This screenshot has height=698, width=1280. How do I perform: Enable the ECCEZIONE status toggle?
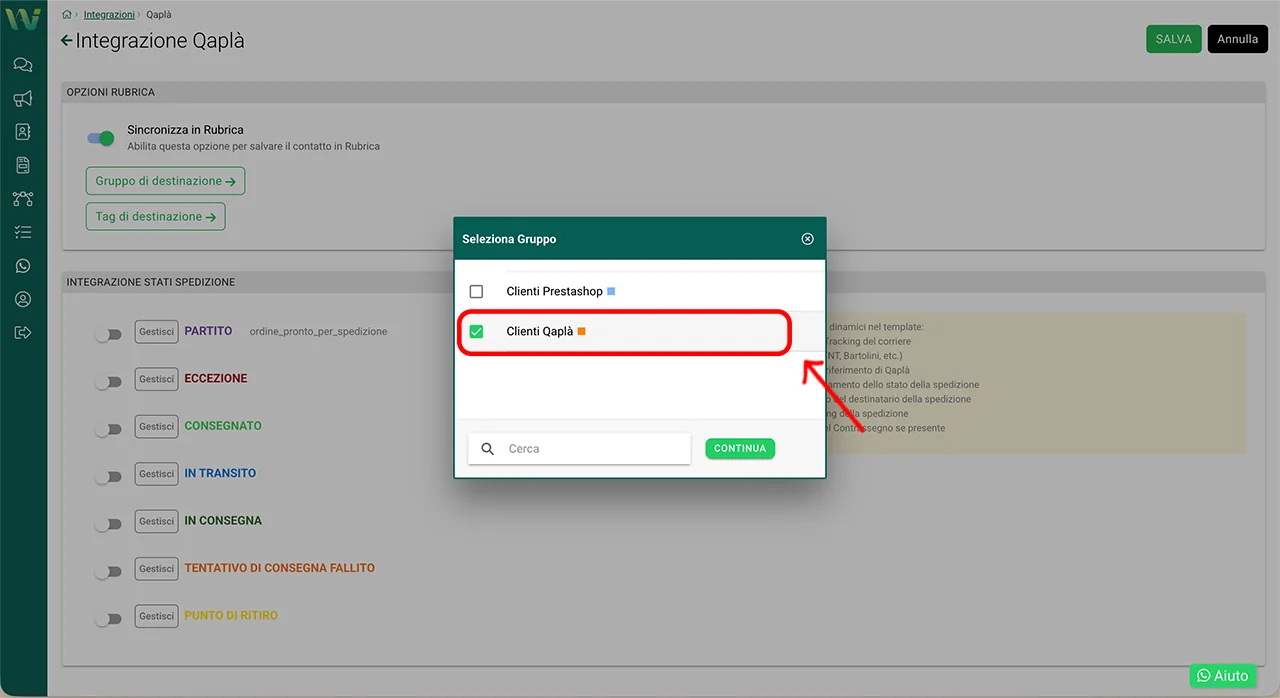108,382
